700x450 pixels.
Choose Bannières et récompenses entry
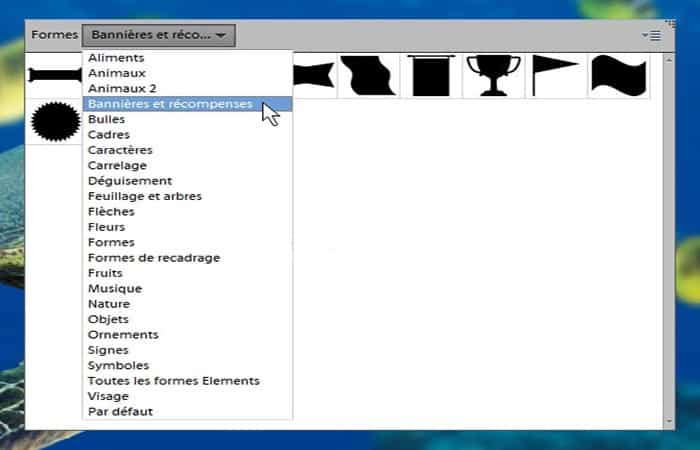188,104
